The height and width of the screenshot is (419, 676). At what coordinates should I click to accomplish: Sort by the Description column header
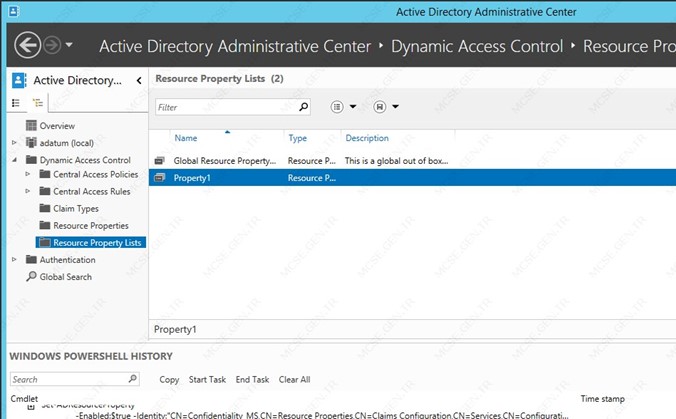367,138
